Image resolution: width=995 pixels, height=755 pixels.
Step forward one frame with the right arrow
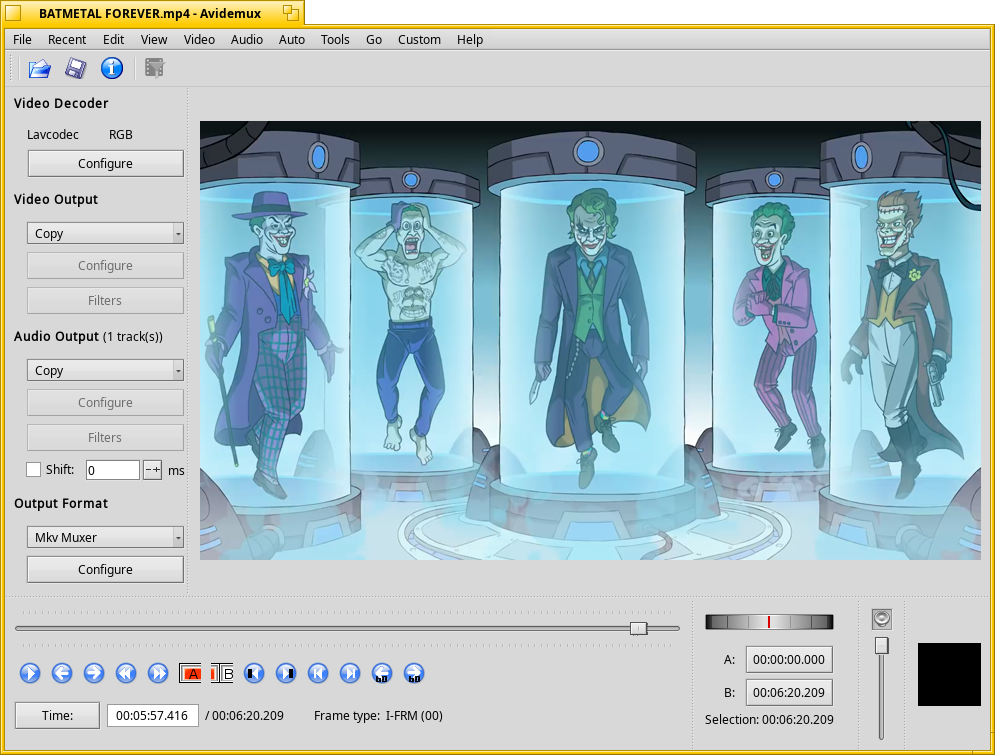[x=94, y=673]
